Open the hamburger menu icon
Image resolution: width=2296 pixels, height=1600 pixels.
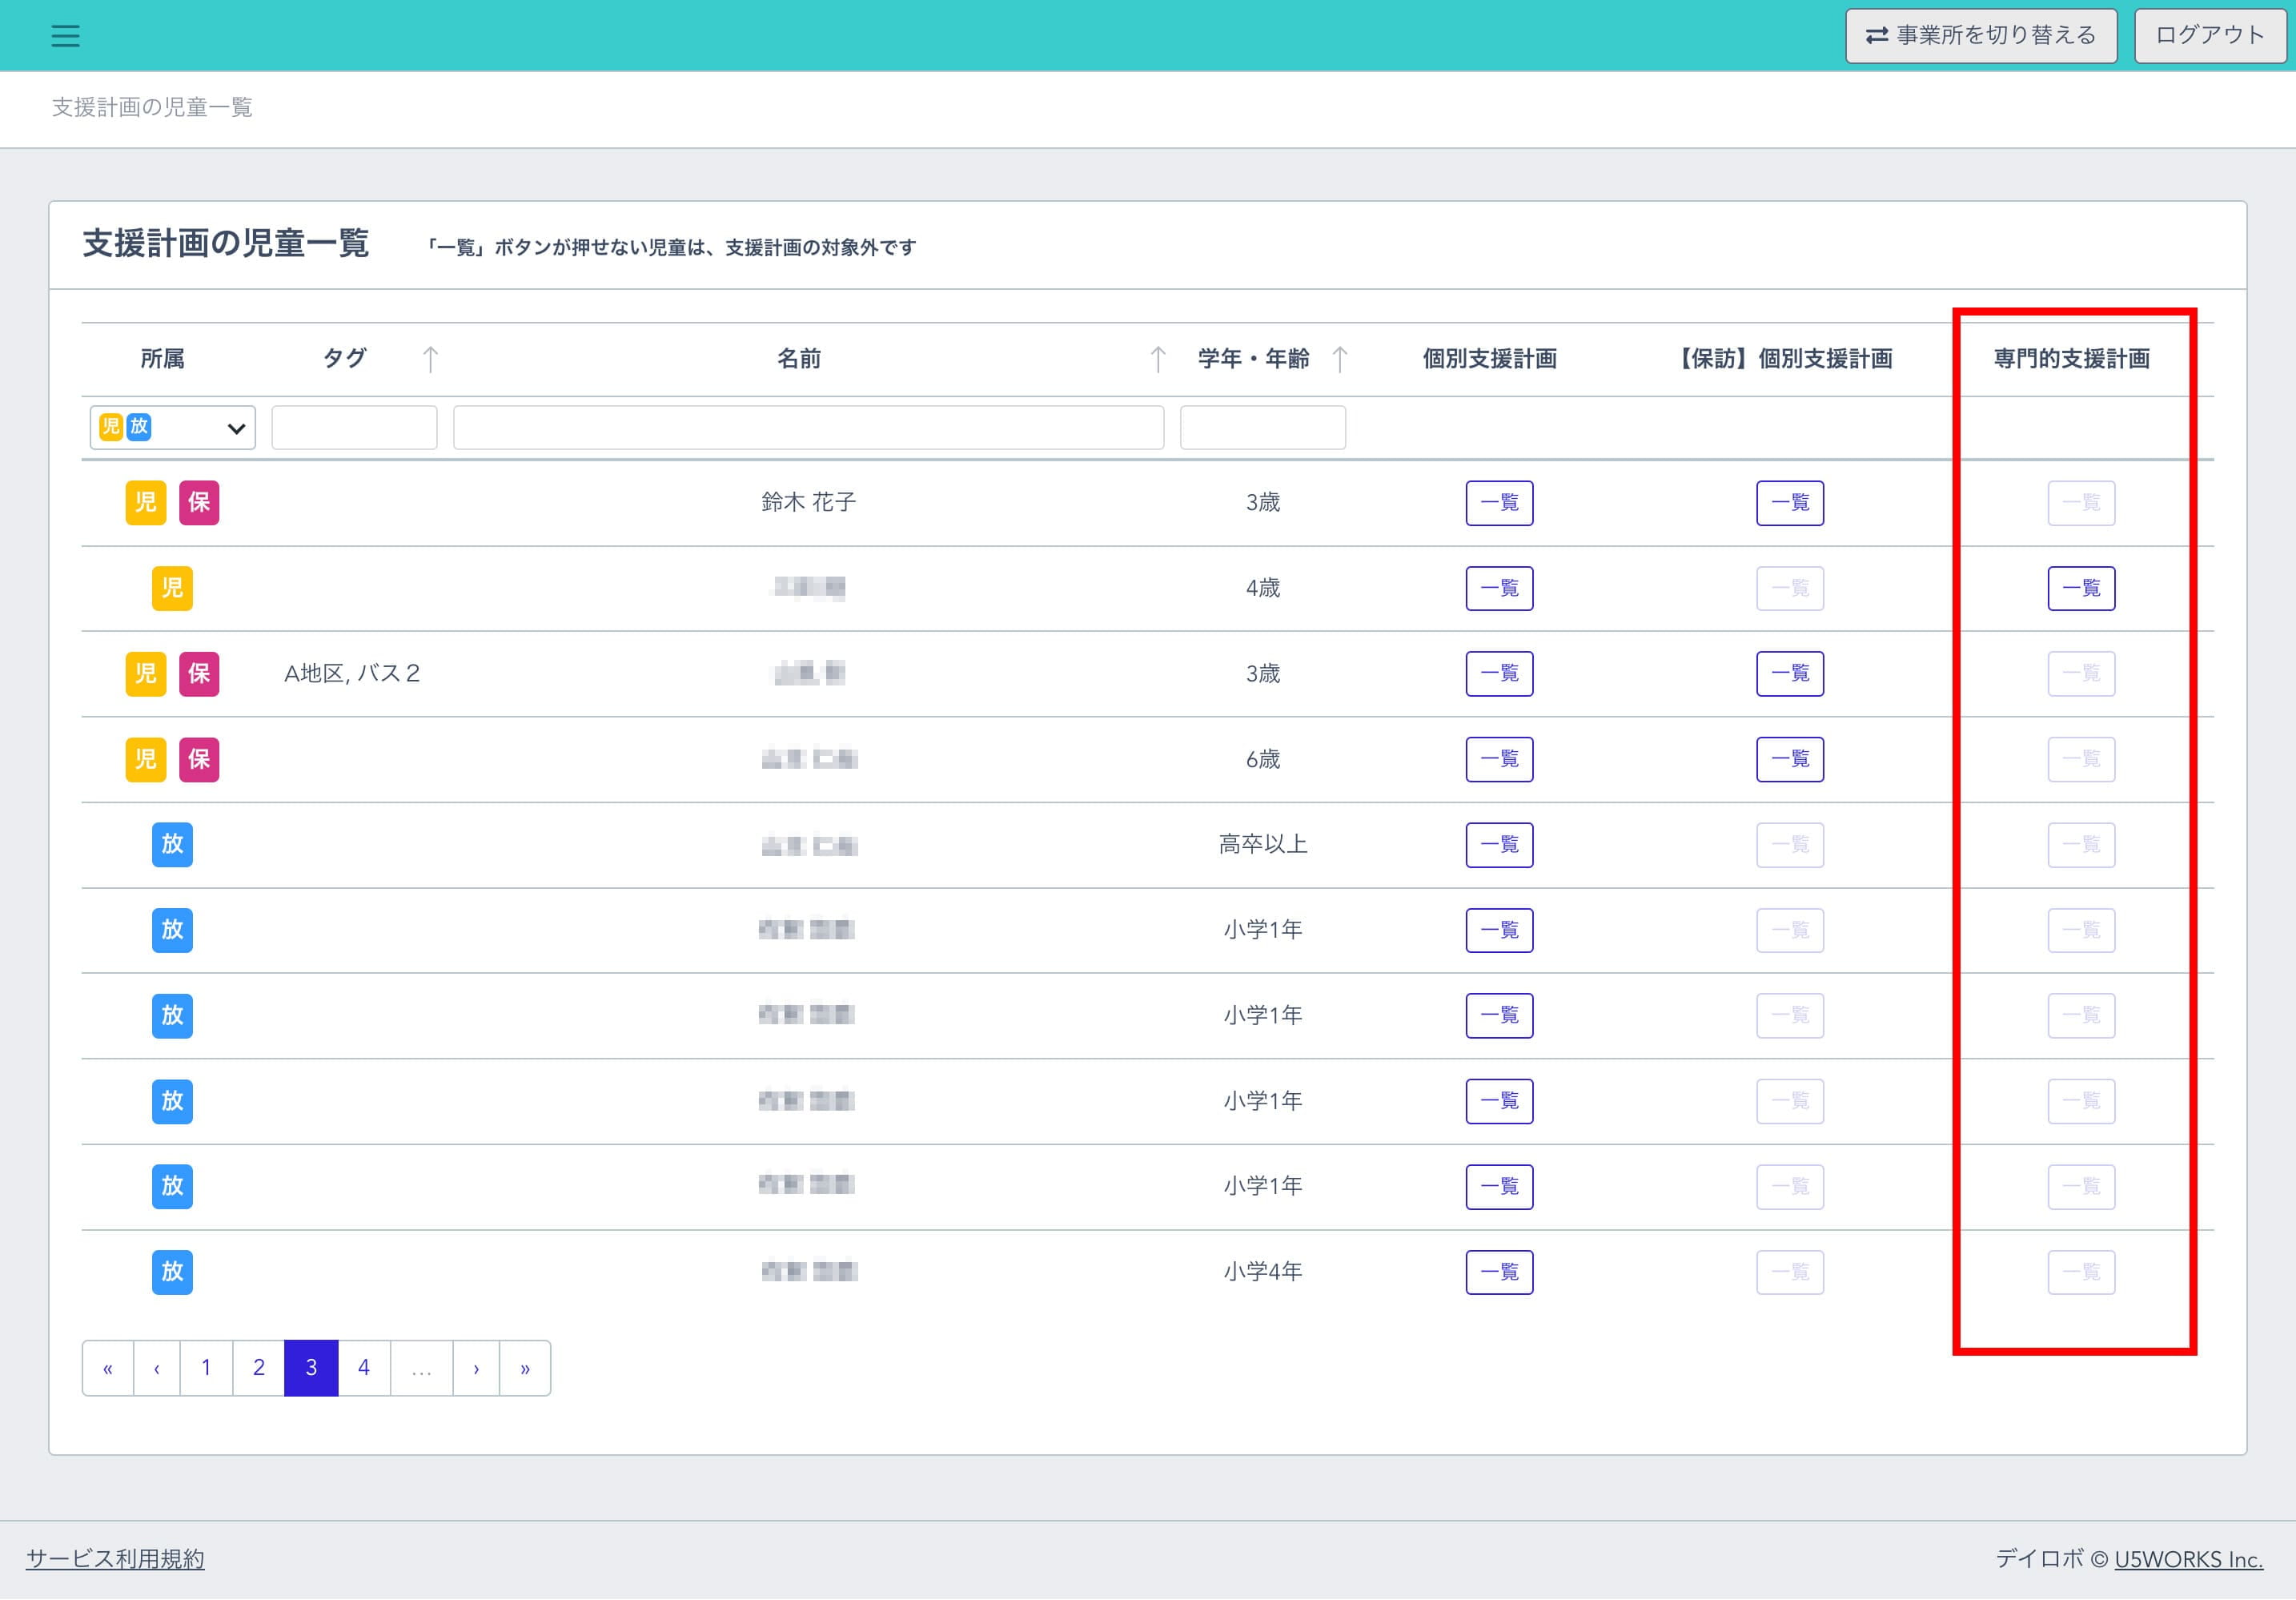[65, 36]
